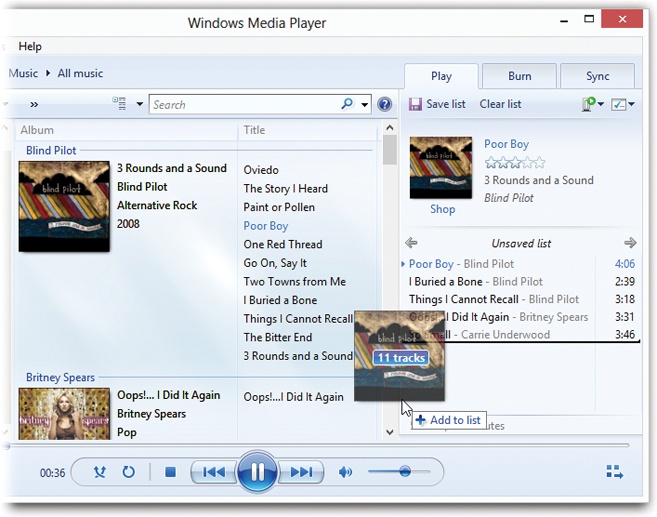Switch to Now Playing view icon
657x517 pixels.
[x=615, y=472]
